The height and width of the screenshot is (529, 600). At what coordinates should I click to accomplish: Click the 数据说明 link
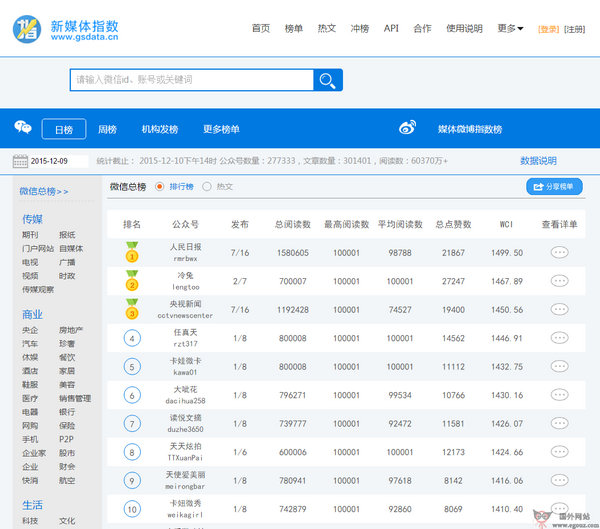pos(538,161)
